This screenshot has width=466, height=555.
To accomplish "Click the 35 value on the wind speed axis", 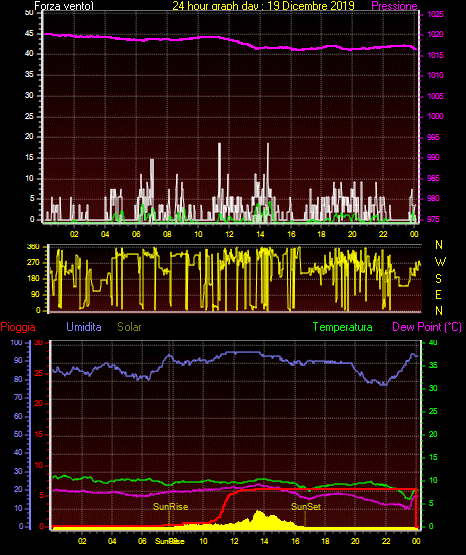I will tap(29, 75).
